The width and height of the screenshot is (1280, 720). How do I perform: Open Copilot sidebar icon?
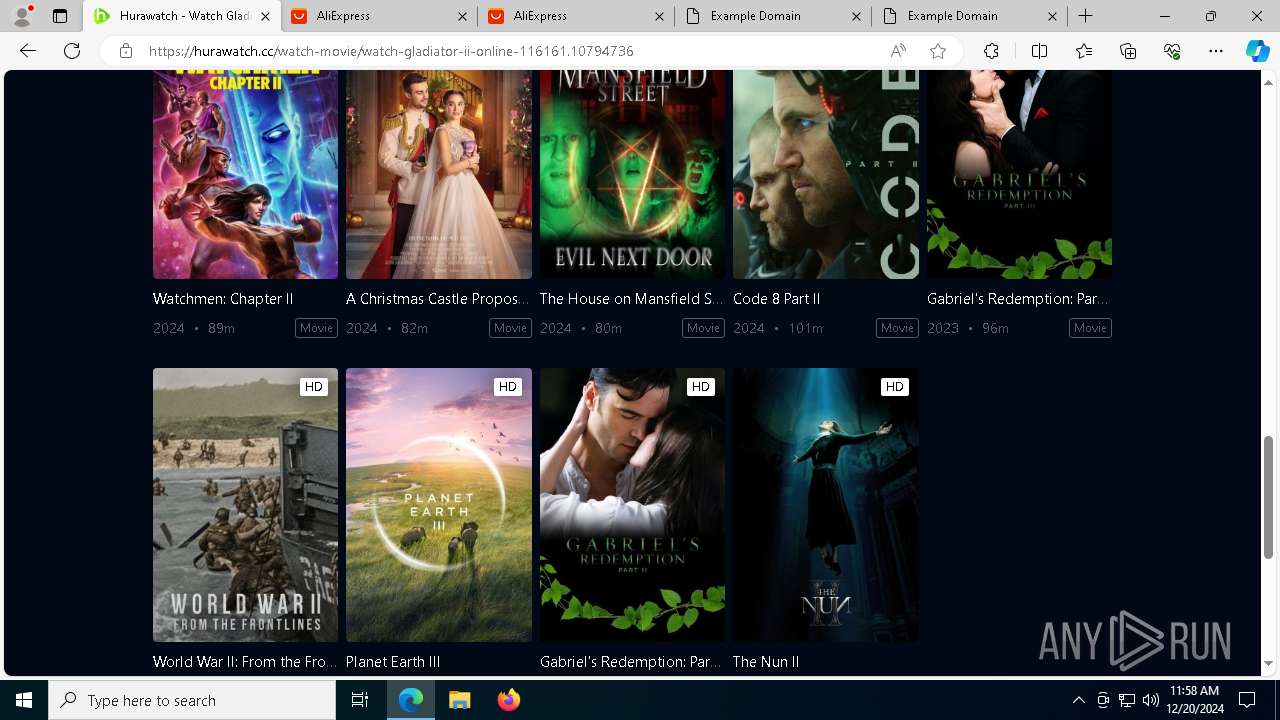tap(1257, 51)
